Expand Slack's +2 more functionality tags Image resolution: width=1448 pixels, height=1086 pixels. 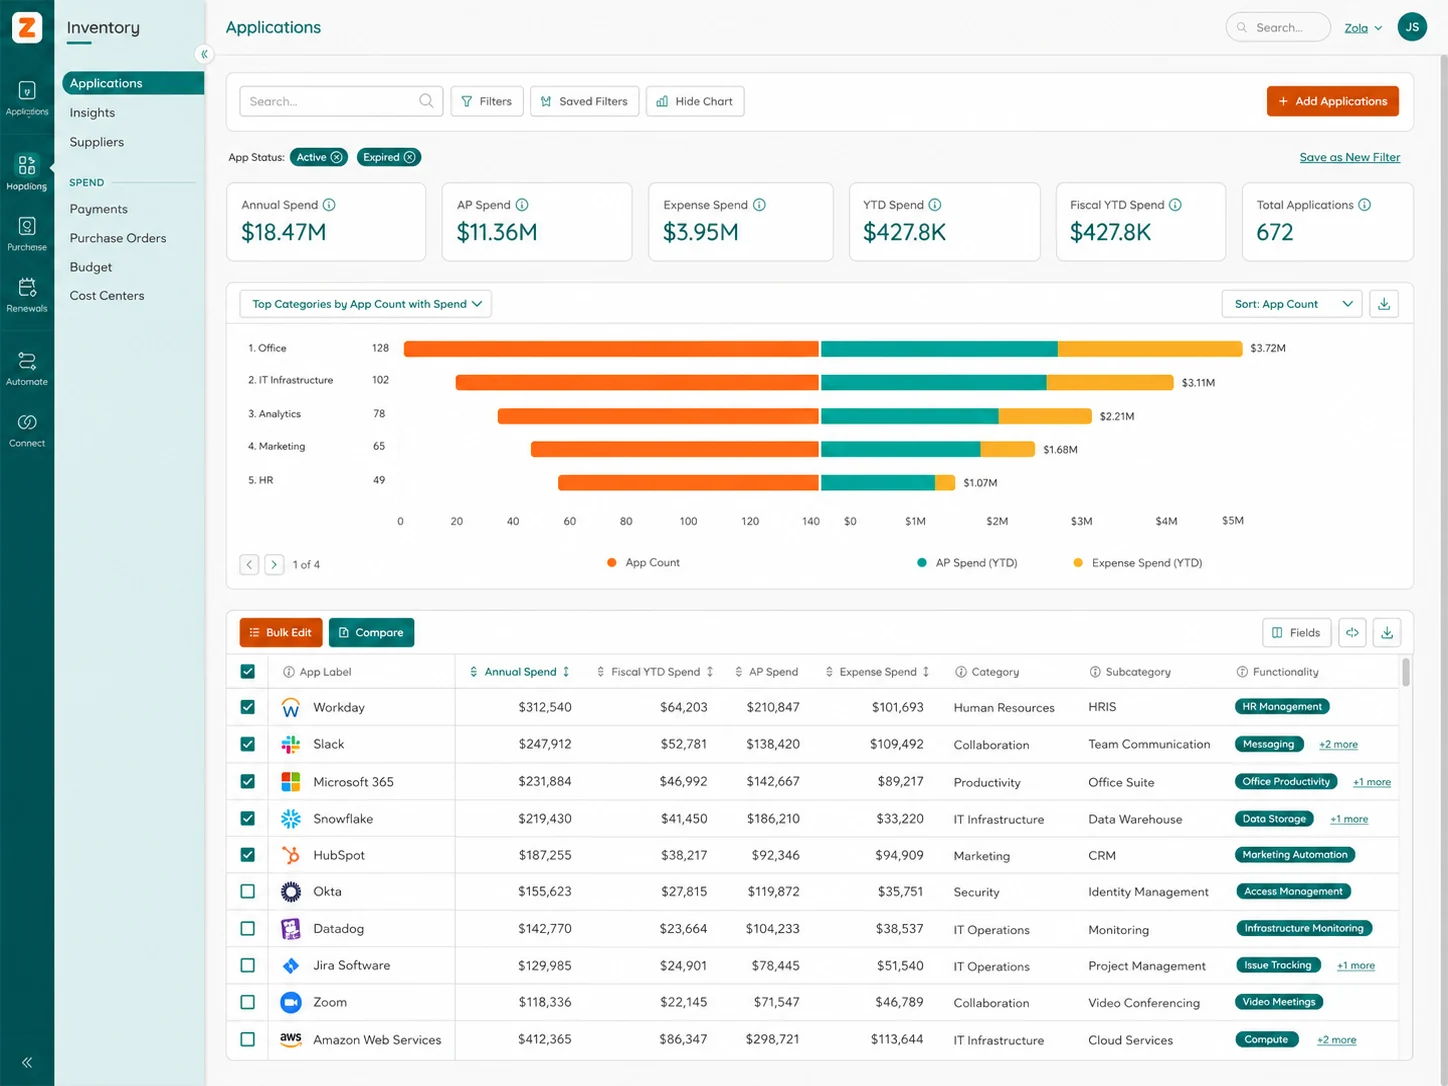click(1338, 745)
